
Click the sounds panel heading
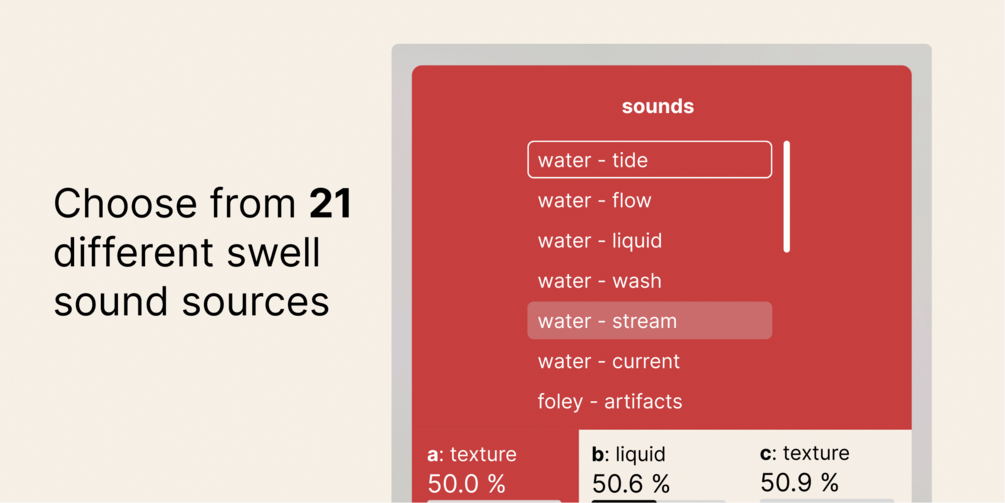(x=658, y=106)
